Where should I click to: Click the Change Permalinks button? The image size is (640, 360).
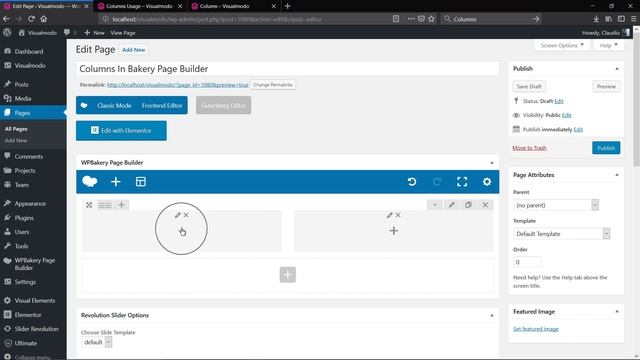(x=273, y=85)
